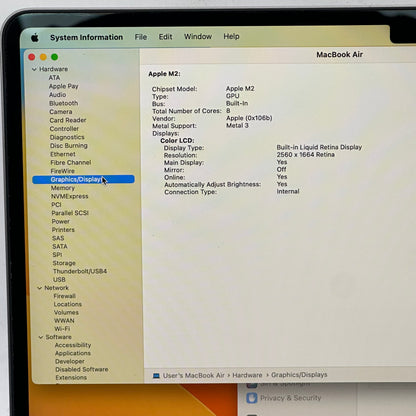This screenshot has width=416, height=416.
Task: Select Locations under Network
Action: pos(68,304)
